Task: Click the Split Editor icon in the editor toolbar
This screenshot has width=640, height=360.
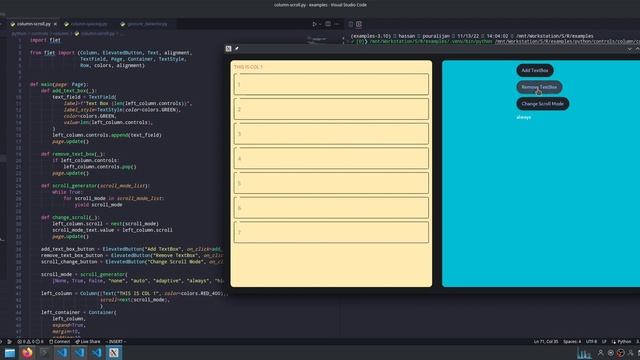Action: pos(328,24)
